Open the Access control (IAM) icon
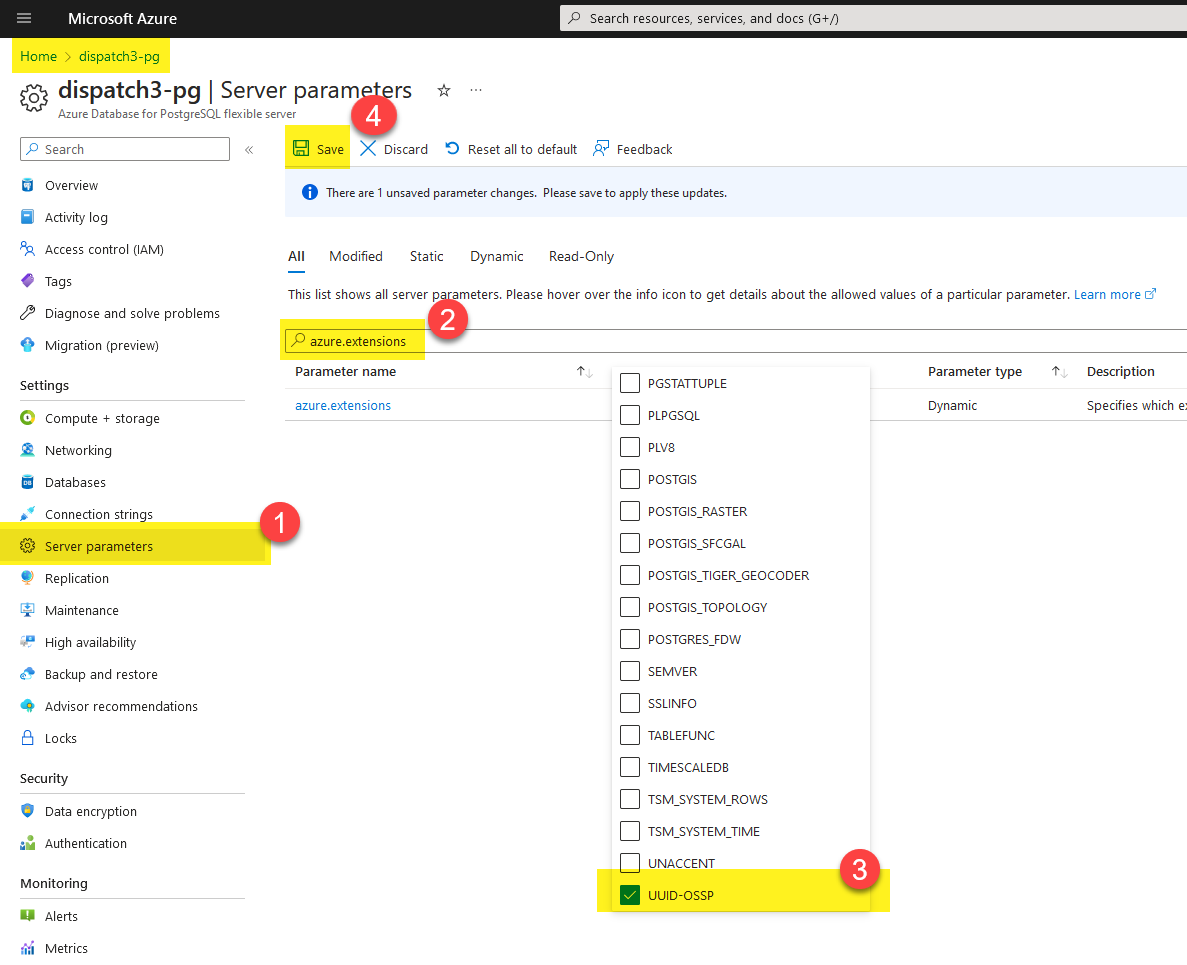 tap(28, 249)
